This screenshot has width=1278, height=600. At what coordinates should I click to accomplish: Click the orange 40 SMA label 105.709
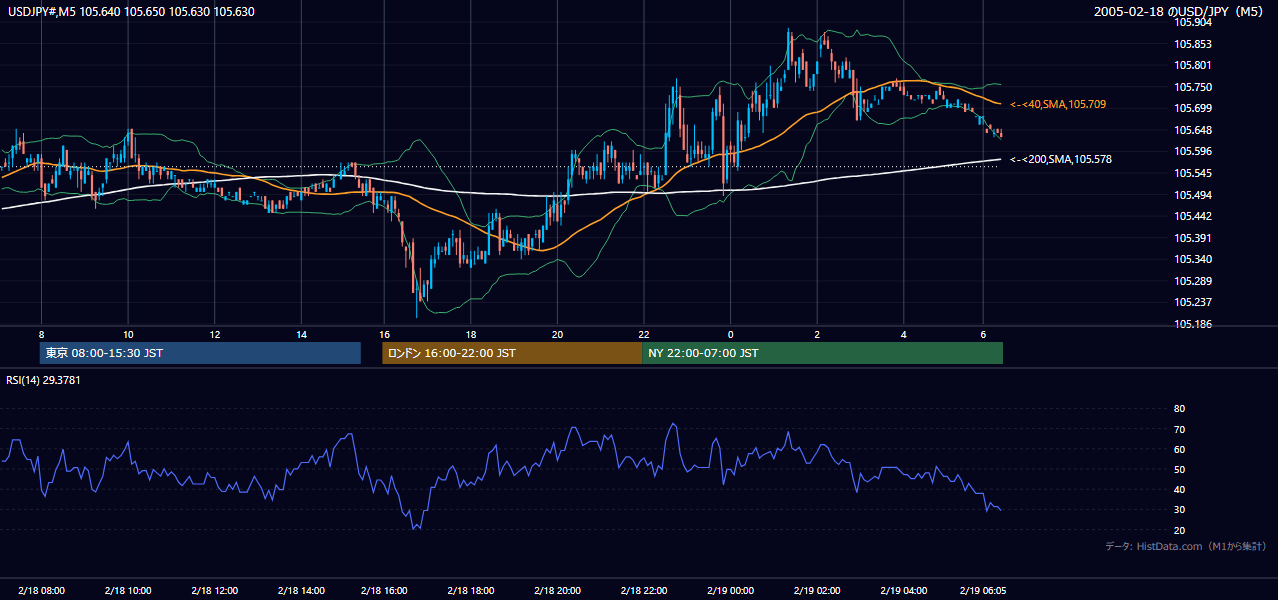[x=1058, y=104]
